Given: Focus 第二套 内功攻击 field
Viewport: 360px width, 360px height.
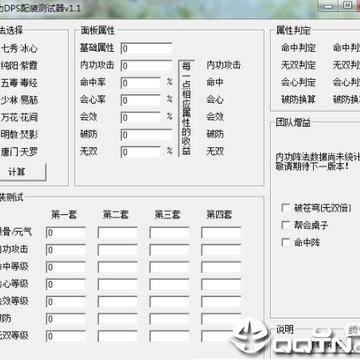Looking at the screenshot, I should (x=118, y=250).
